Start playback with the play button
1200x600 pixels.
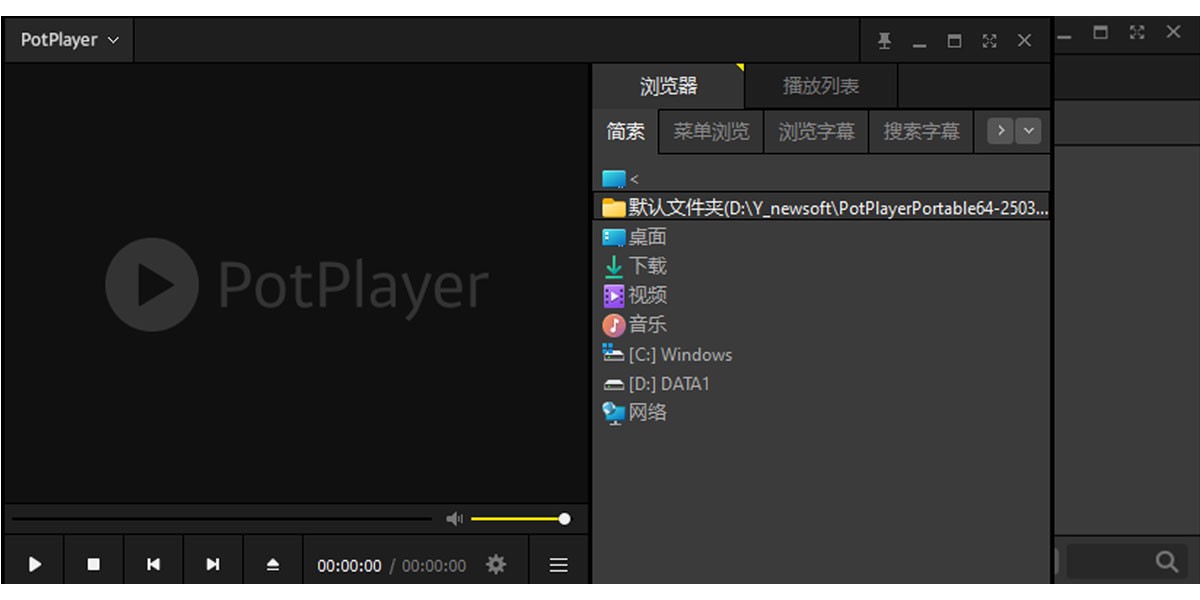[34, 563]
